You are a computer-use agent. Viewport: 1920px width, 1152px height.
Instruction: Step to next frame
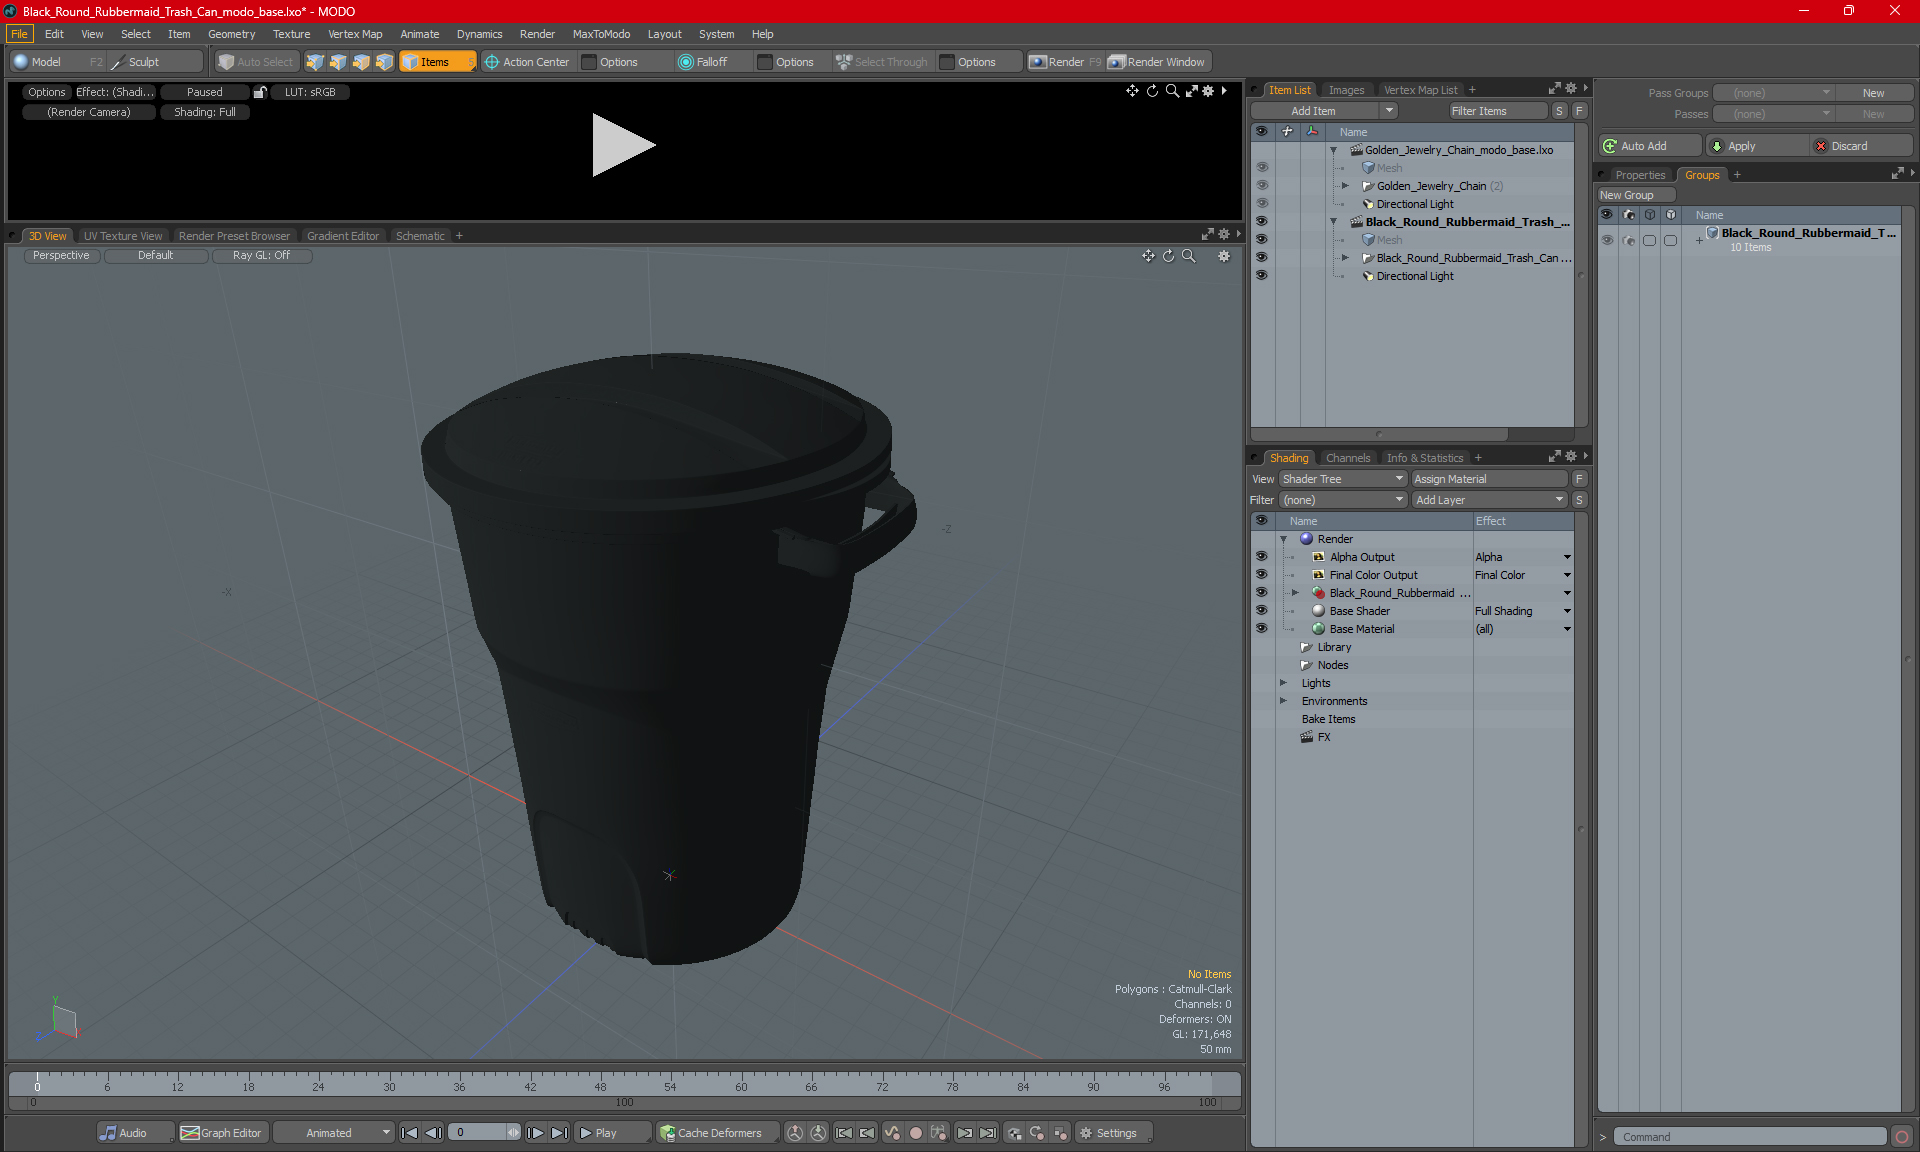[536, 1133]
